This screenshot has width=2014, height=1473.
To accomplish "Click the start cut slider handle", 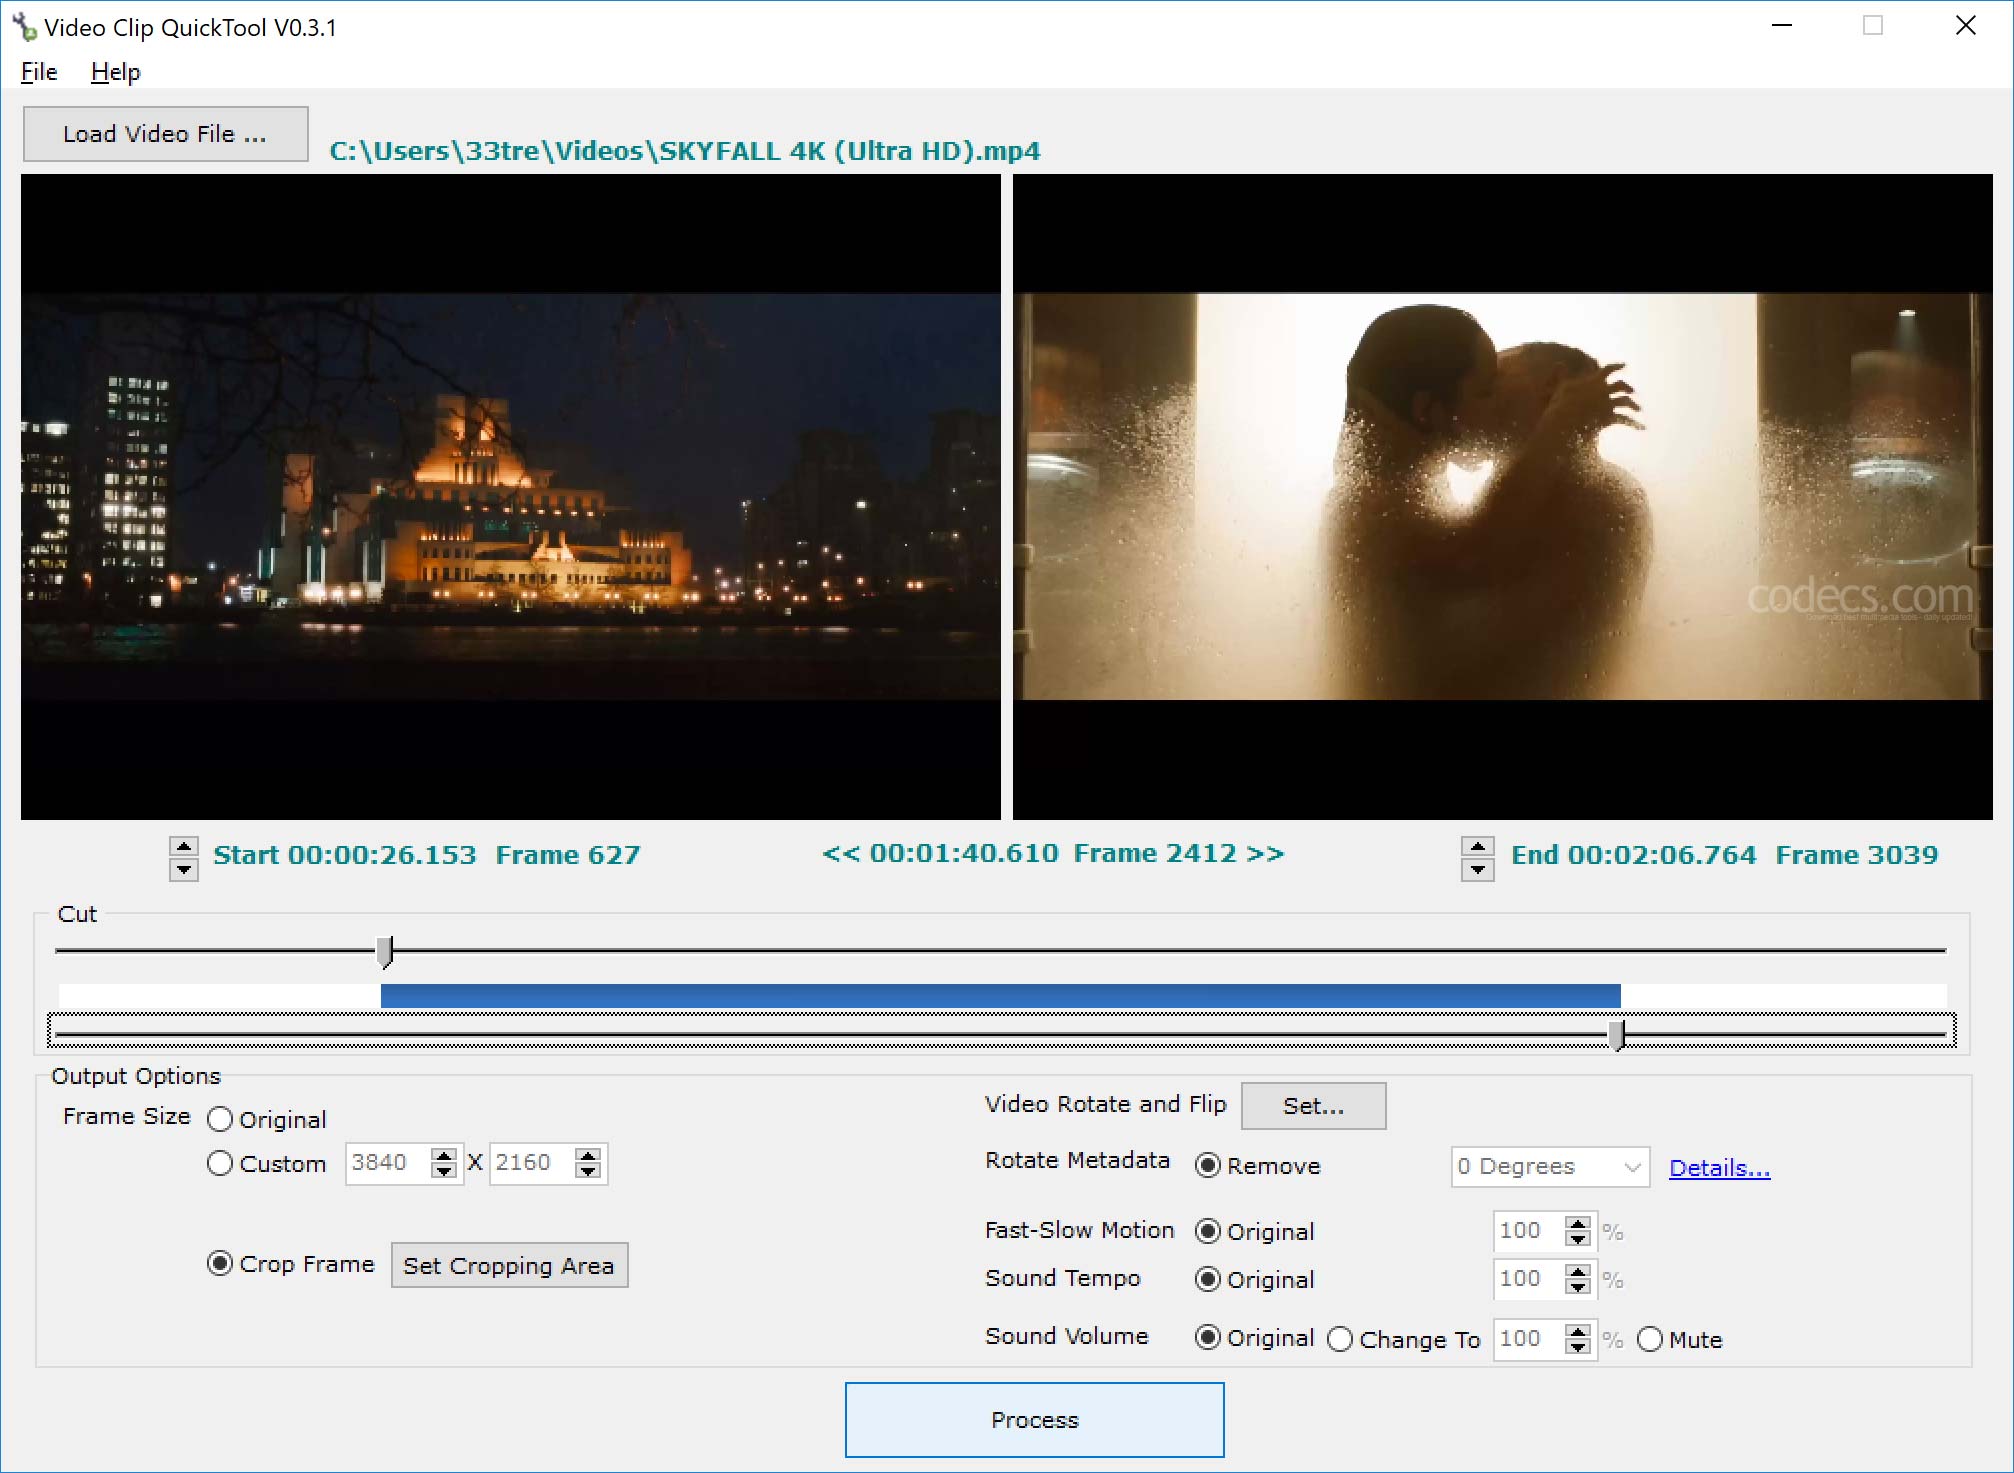I will tap(385, 951).
